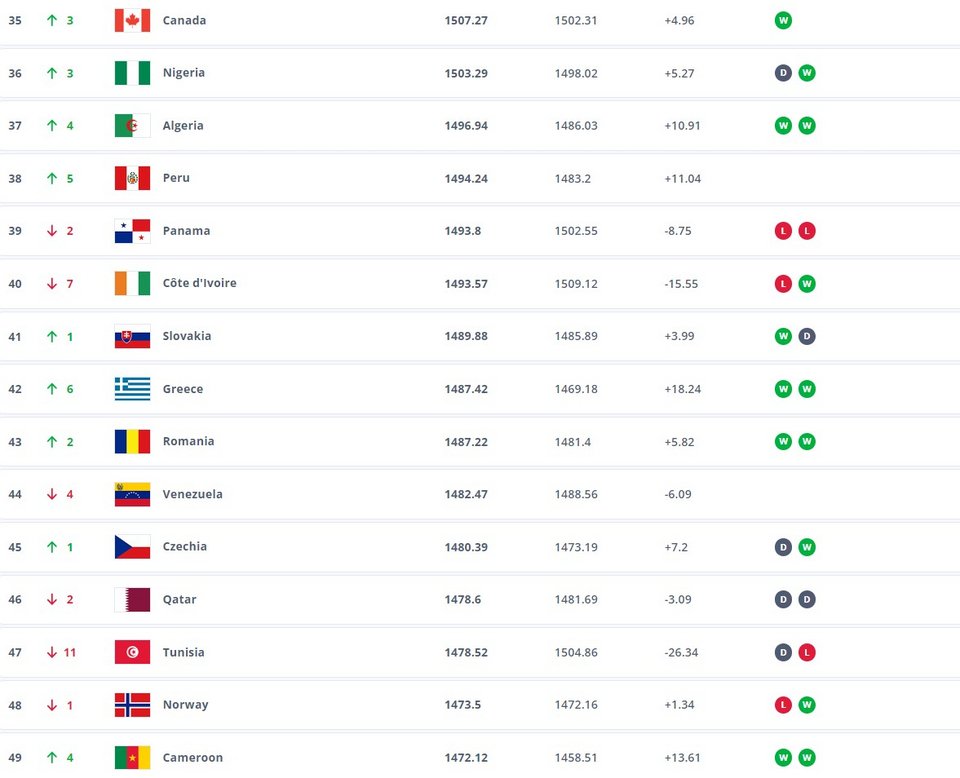Click the Norway flag icon

132,705
